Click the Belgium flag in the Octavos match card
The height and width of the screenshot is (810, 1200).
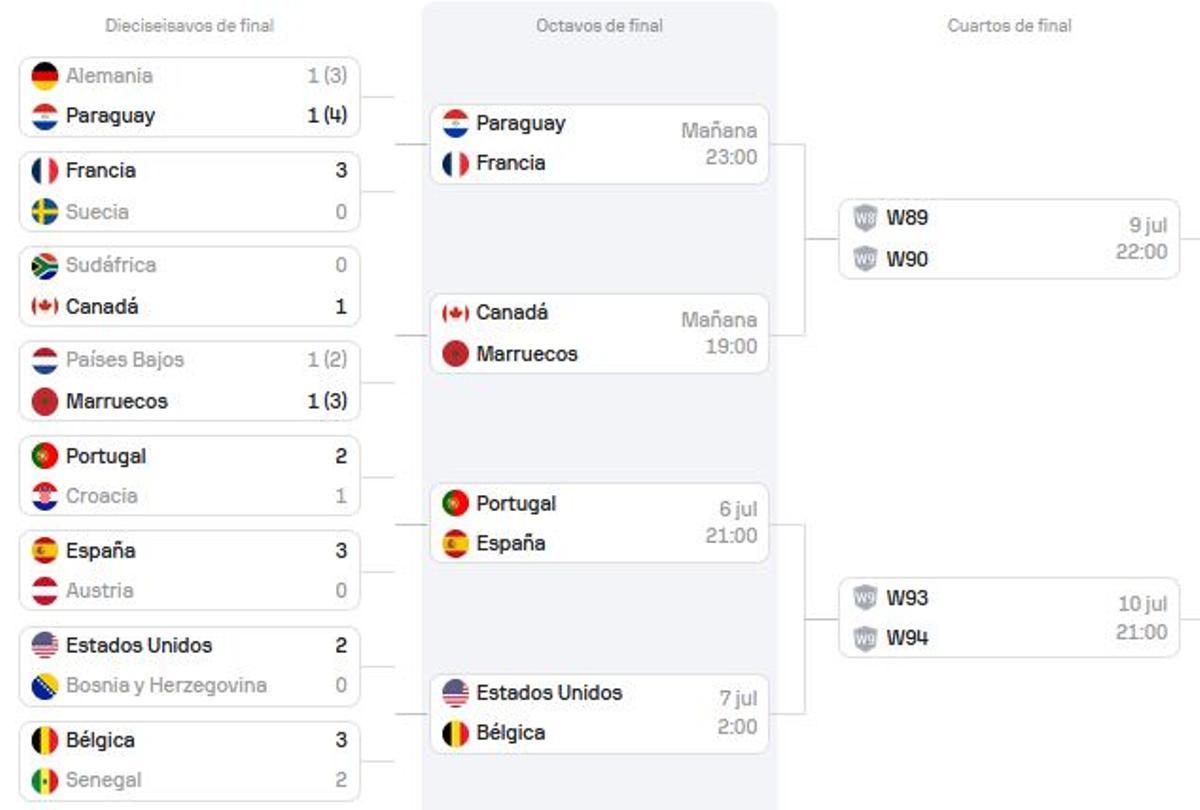pyautogui.click(x=456, y=733)
